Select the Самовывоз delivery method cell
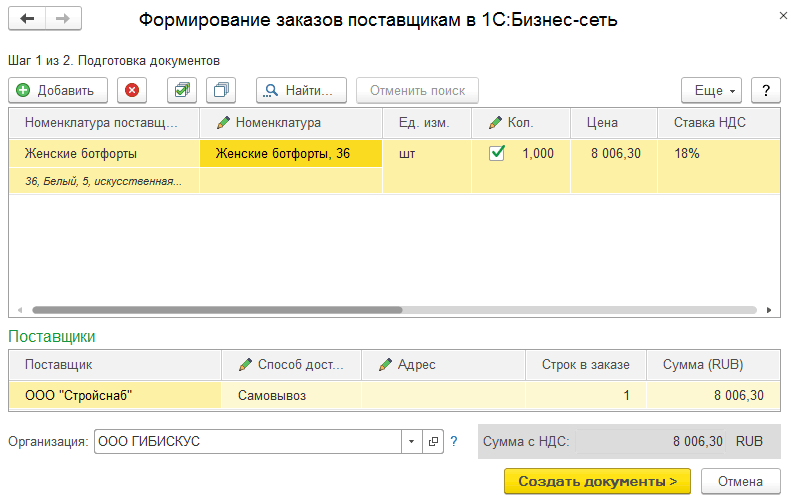 pyautogui.click(x=291, y=395)
